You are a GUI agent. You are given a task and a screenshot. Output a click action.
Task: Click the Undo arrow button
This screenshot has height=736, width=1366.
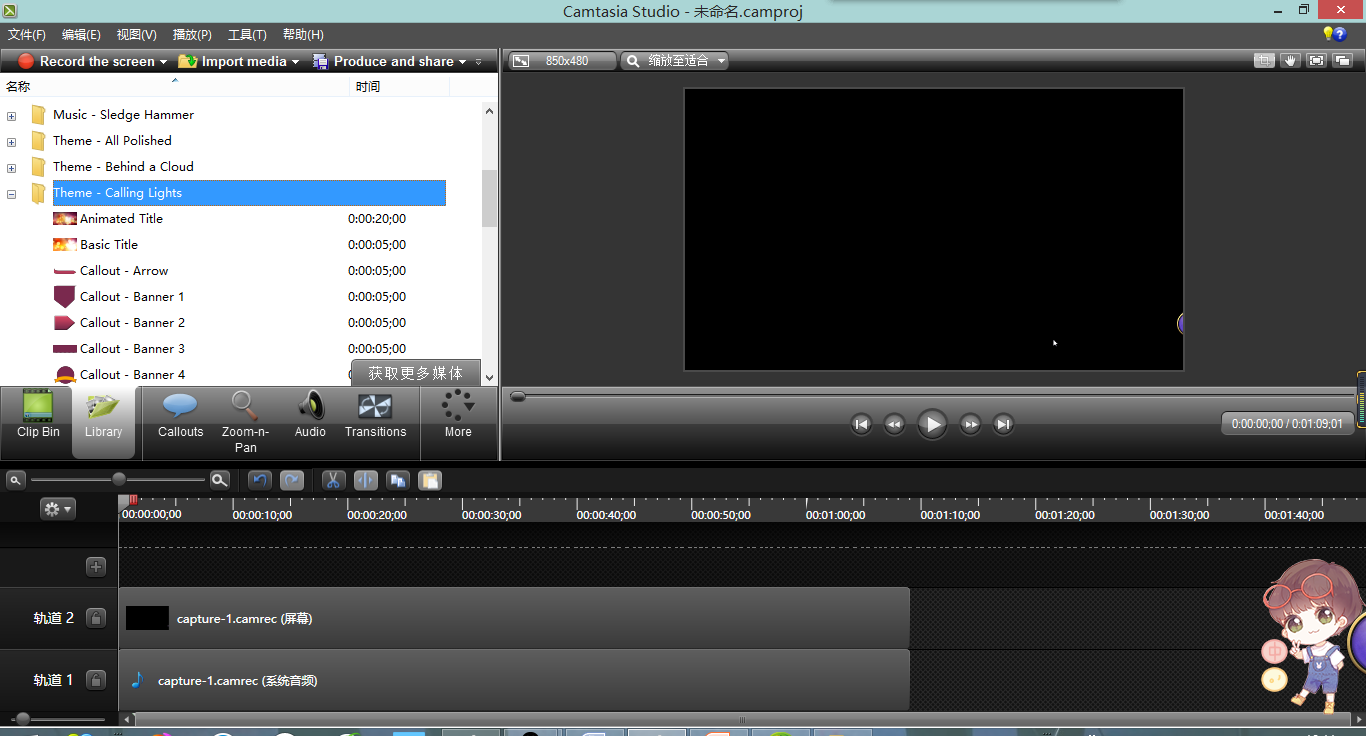coord(260,480)
